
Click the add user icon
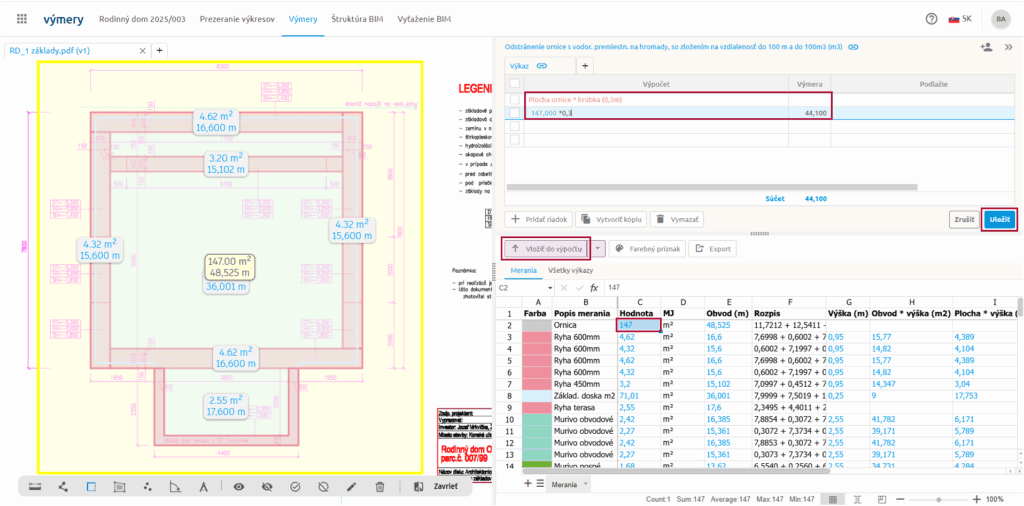[986, 47]
